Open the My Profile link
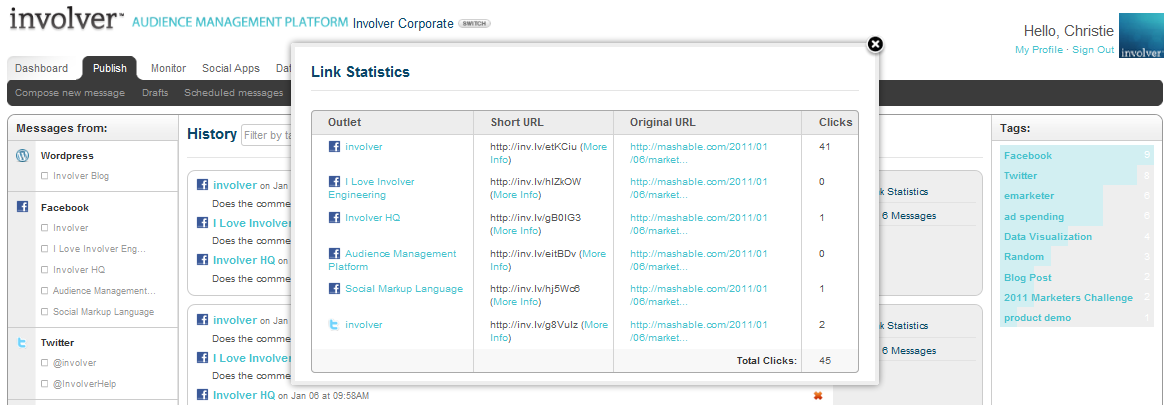Screen dimensions: 1171x405 click(x=1039, y=49)
